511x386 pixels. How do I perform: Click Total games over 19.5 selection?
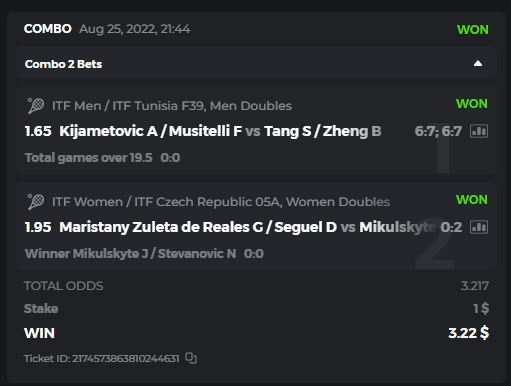pyautogui.click(x=89, y=158)
